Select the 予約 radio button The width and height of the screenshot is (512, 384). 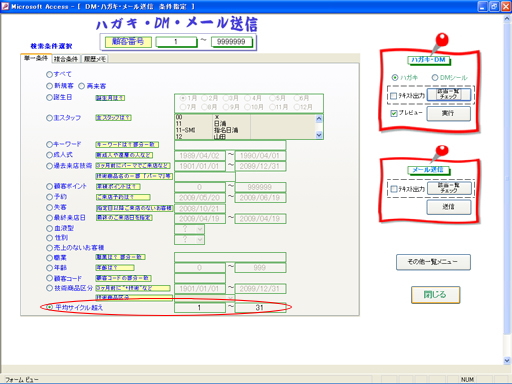point(49,197)
